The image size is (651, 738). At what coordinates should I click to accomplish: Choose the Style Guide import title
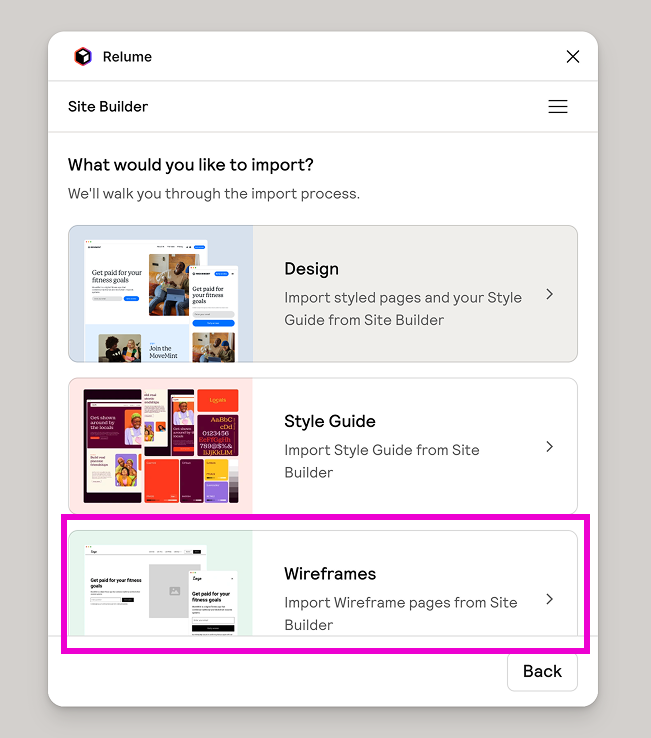click(x=330, y=421)
